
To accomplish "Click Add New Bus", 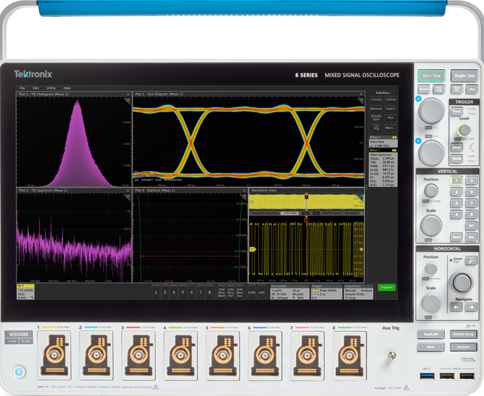I will [240, 292].
